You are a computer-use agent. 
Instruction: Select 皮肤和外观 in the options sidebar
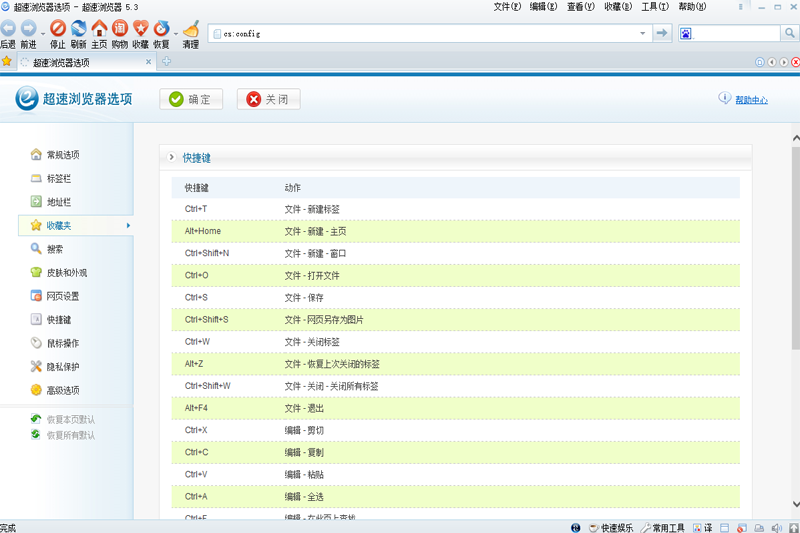tap(66, 272)
